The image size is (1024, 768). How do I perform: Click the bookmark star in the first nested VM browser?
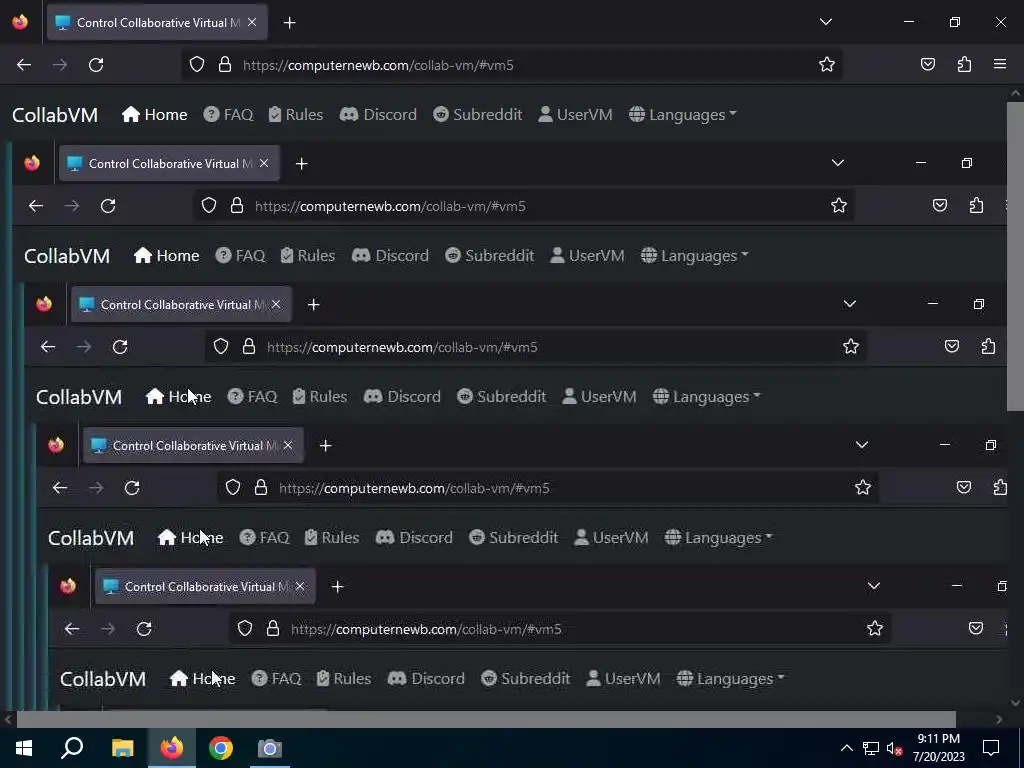pyautogui.click(x=839, y=206)
